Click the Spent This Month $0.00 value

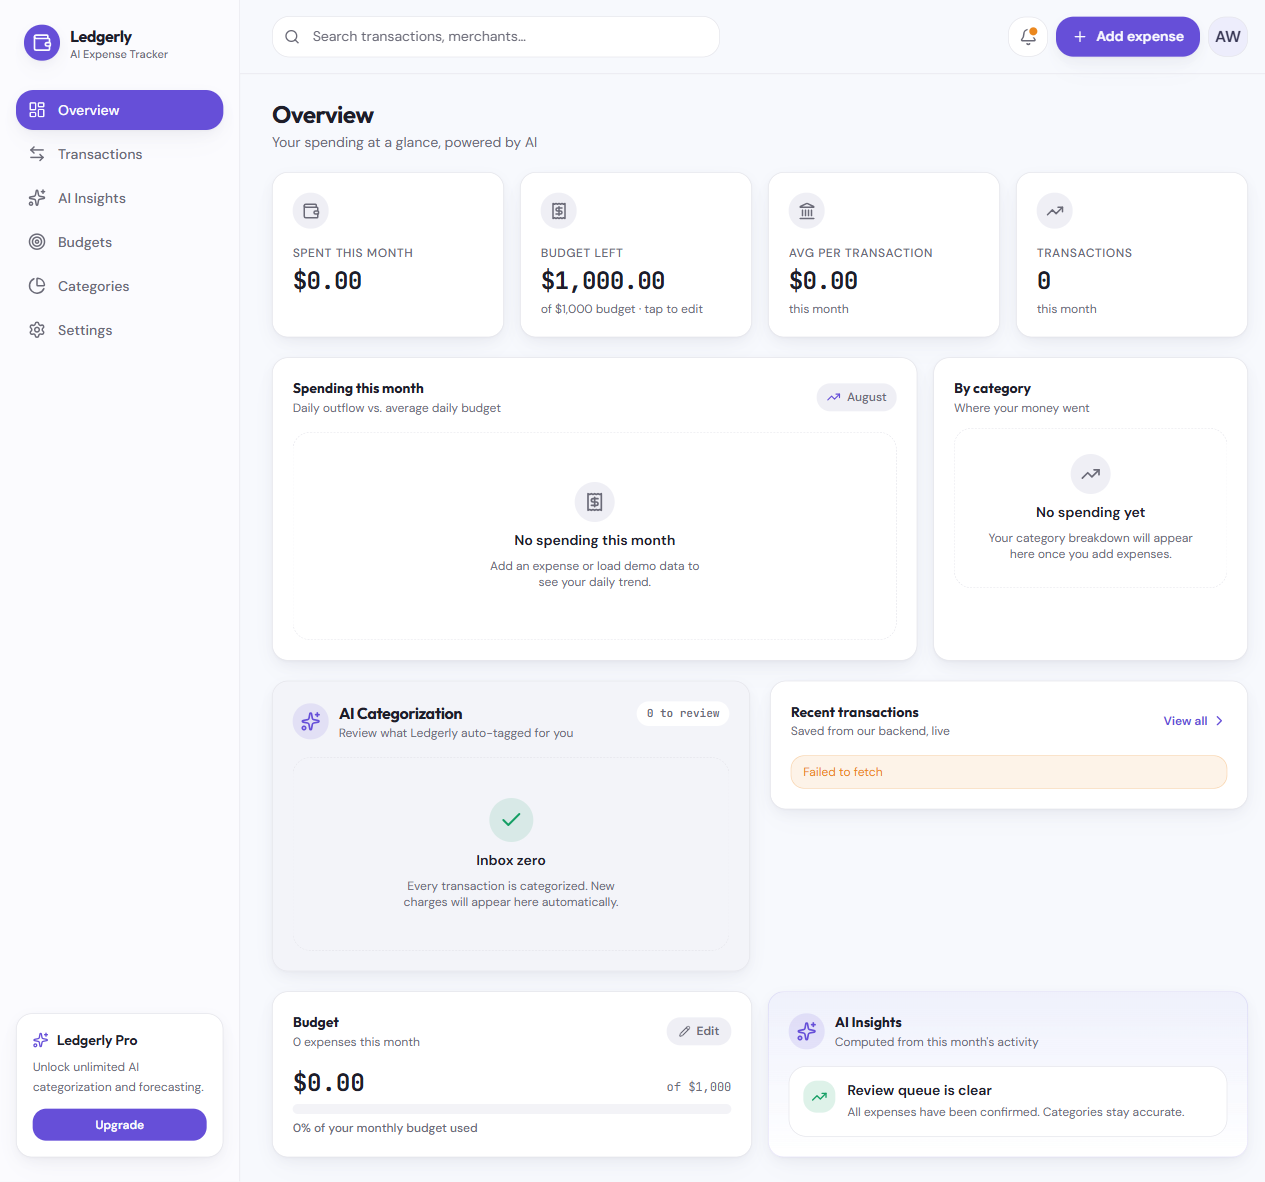pyautogui.click(x=327, y=281)
